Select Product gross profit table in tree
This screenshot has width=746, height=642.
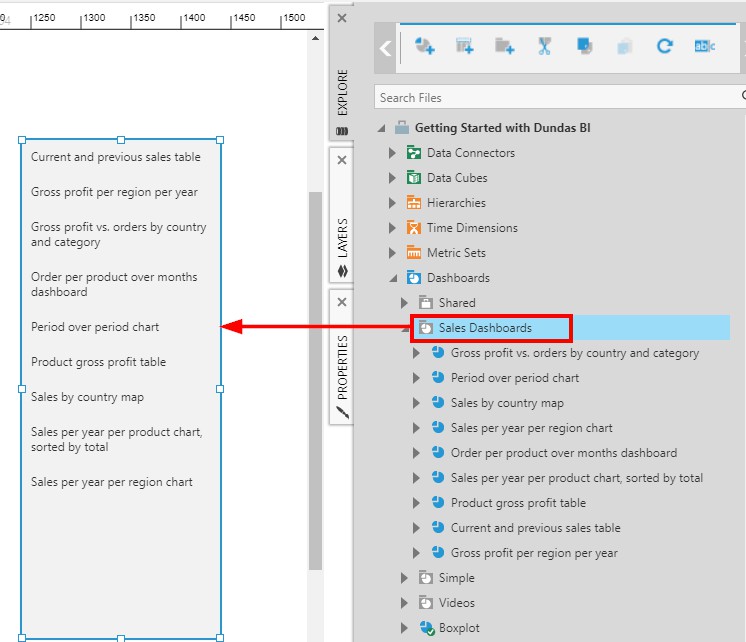518,503
